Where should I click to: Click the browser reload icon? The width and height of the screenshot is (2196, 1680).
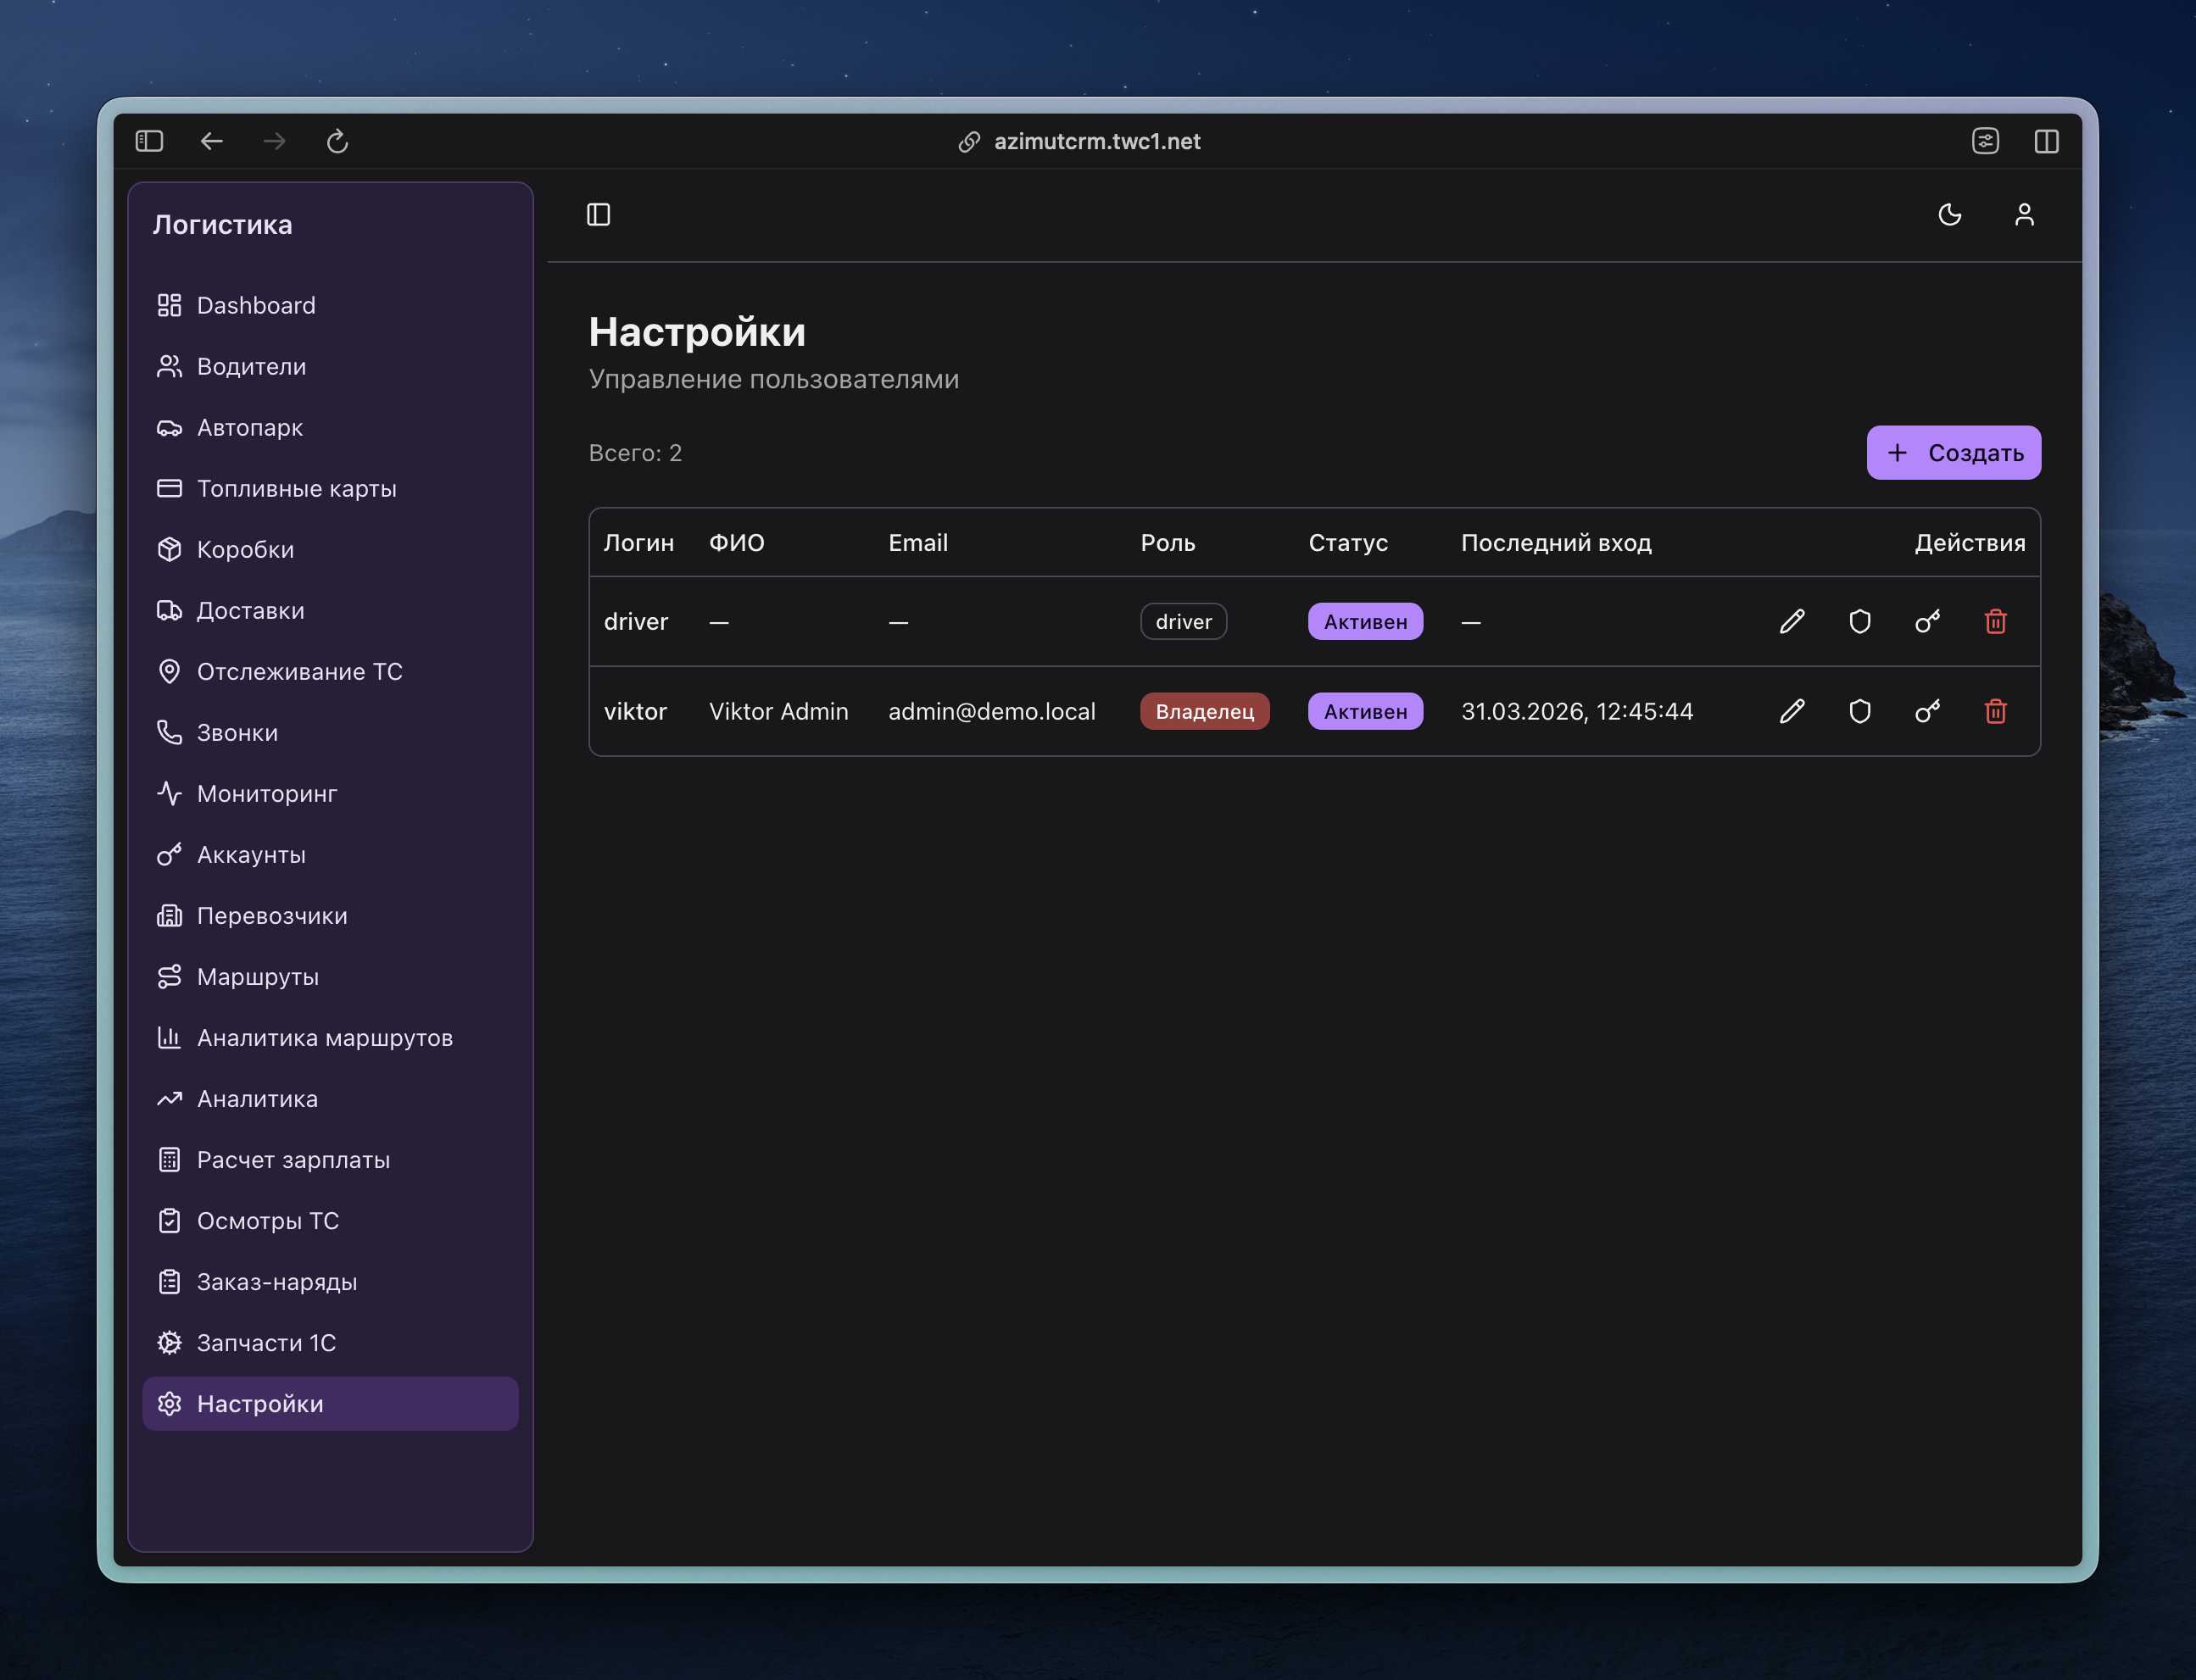coord(337,141)
